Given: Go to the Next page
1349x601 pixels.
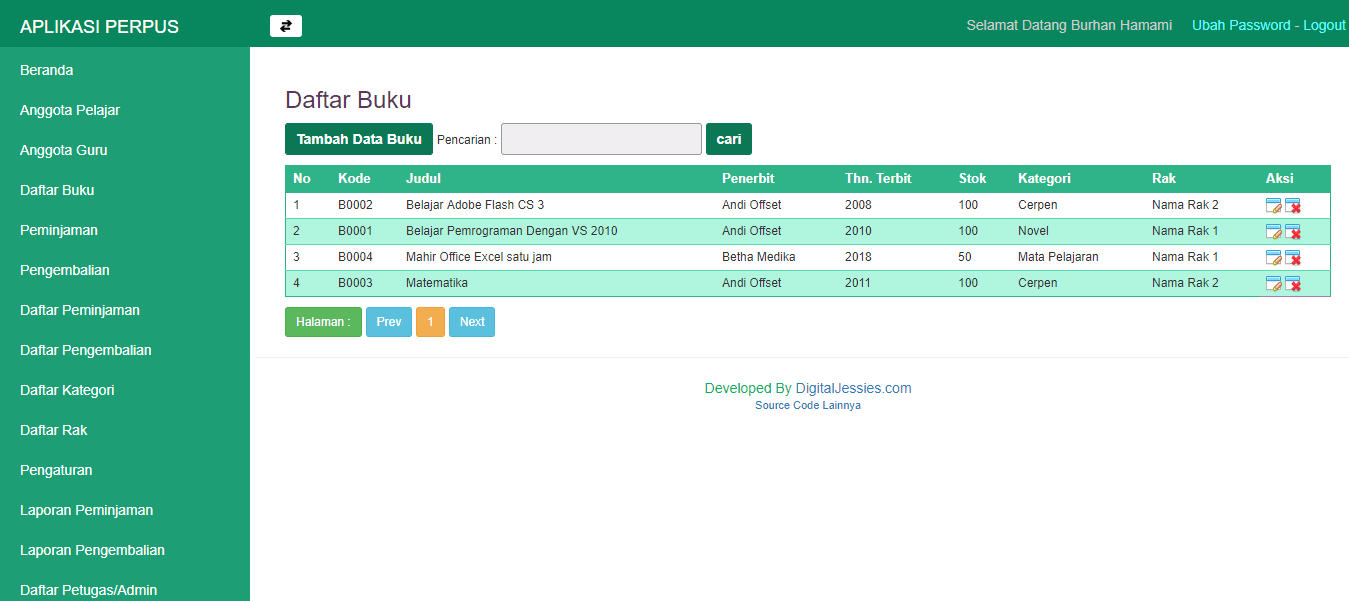Looking at the screenshot, I should click(x=472, y=322).
